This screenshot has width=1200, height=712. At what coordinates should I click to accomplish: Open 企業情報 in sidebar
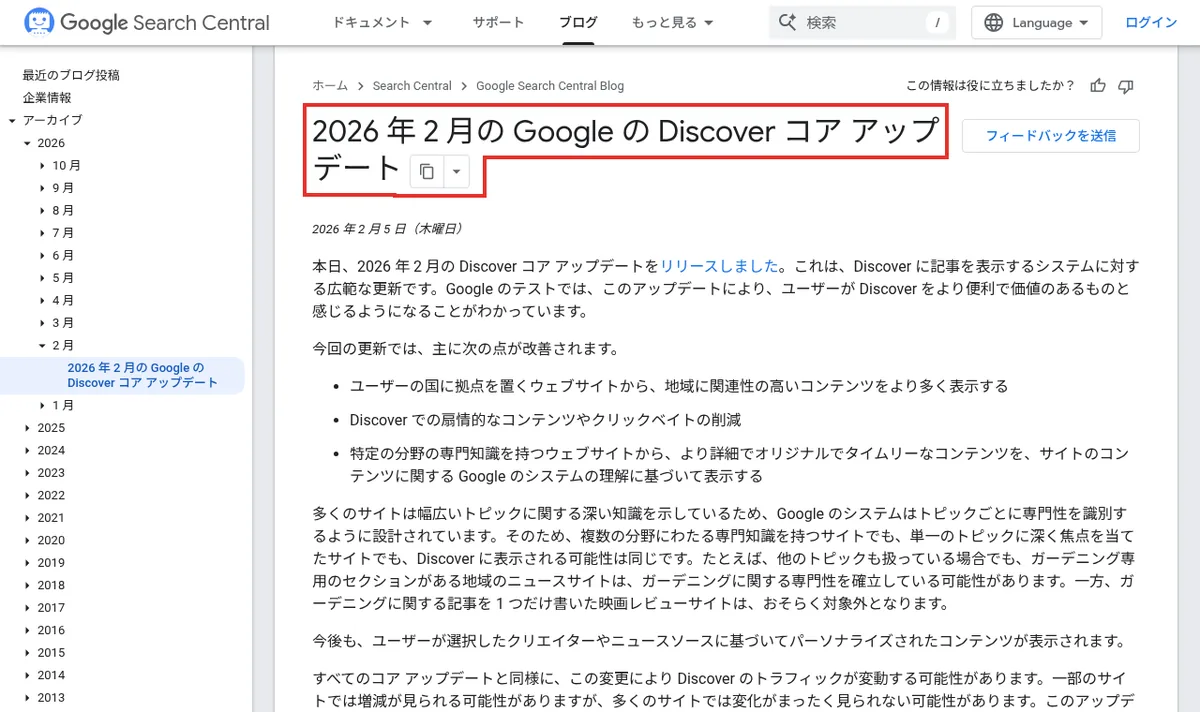[47, 97]
